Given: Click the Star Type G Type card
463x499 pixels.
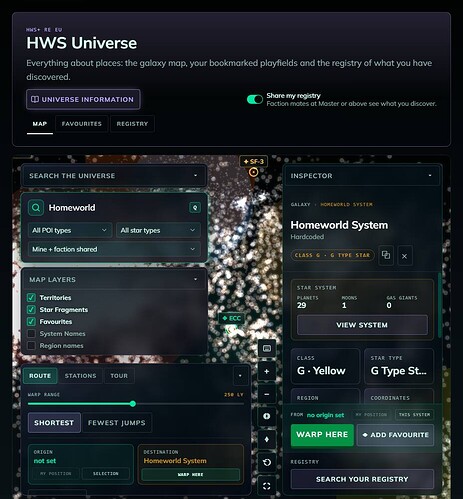Looking at the screenshot, I should tap(399, 366).
